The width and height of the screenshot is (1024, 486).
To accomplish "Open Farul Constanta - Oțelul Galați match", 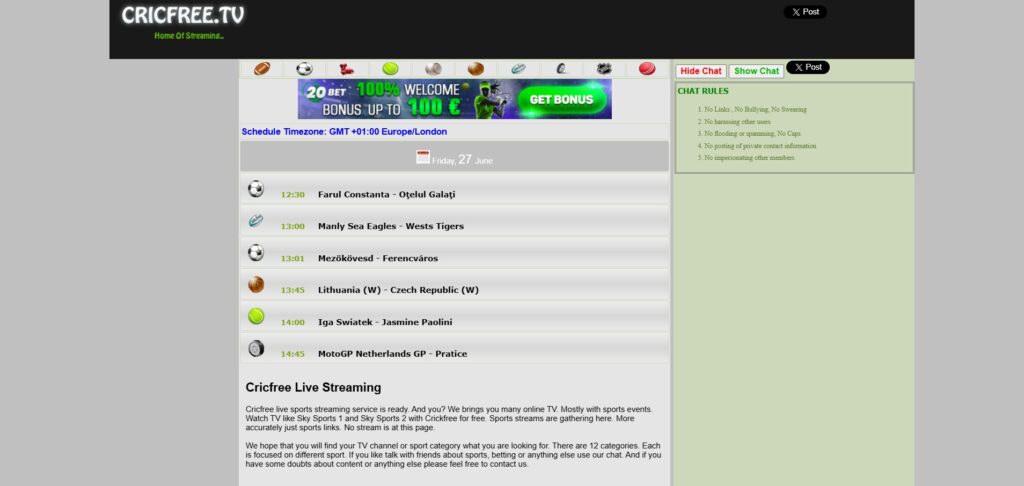I will tap(387, 194).
